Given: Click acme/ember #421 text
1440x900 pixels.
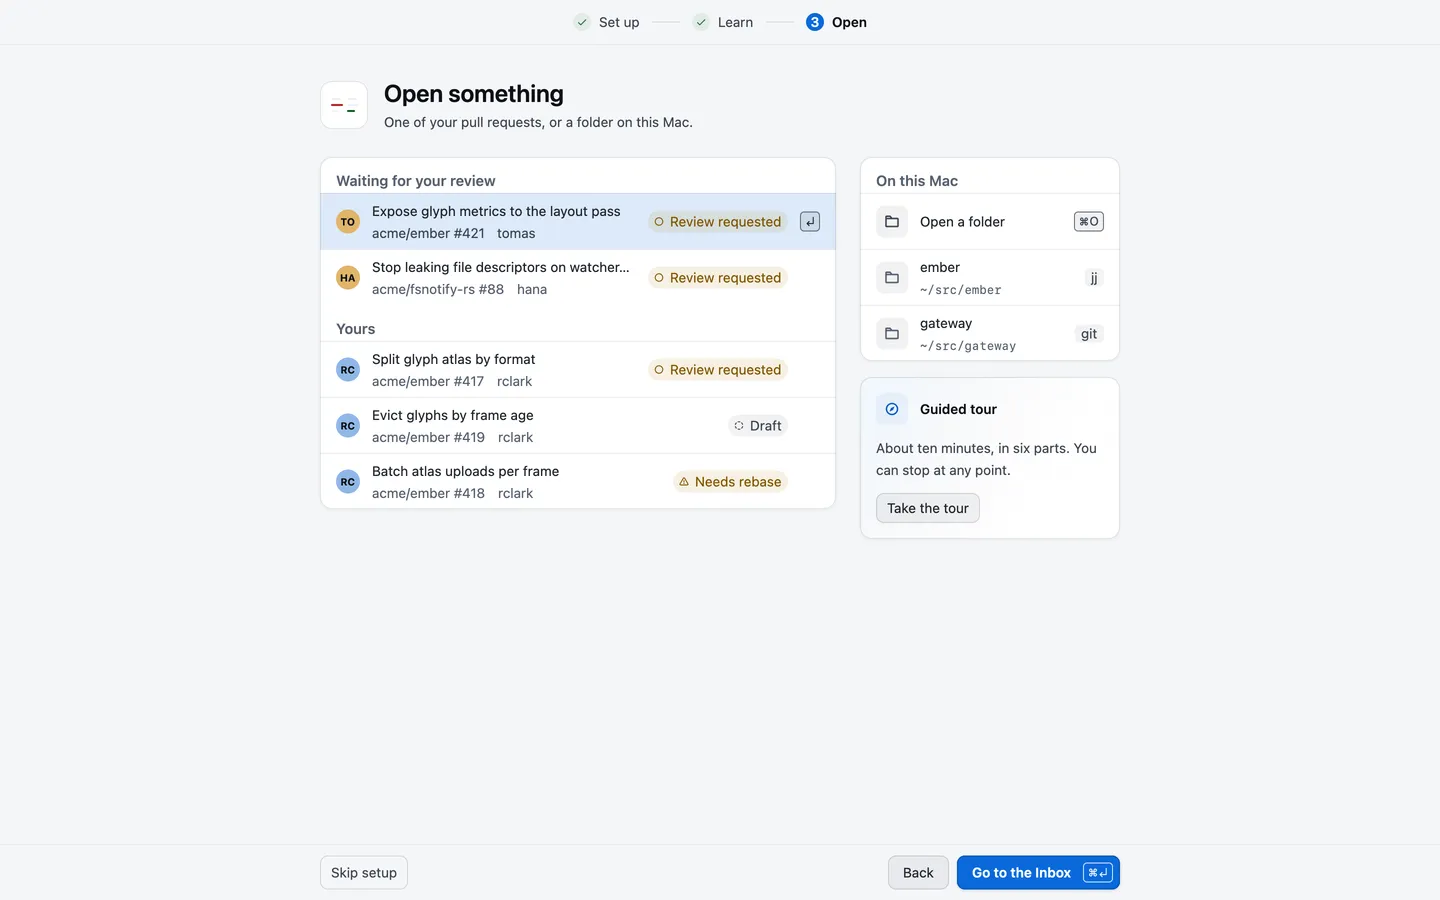Looking at the screenshot, I should pos(428,233).
